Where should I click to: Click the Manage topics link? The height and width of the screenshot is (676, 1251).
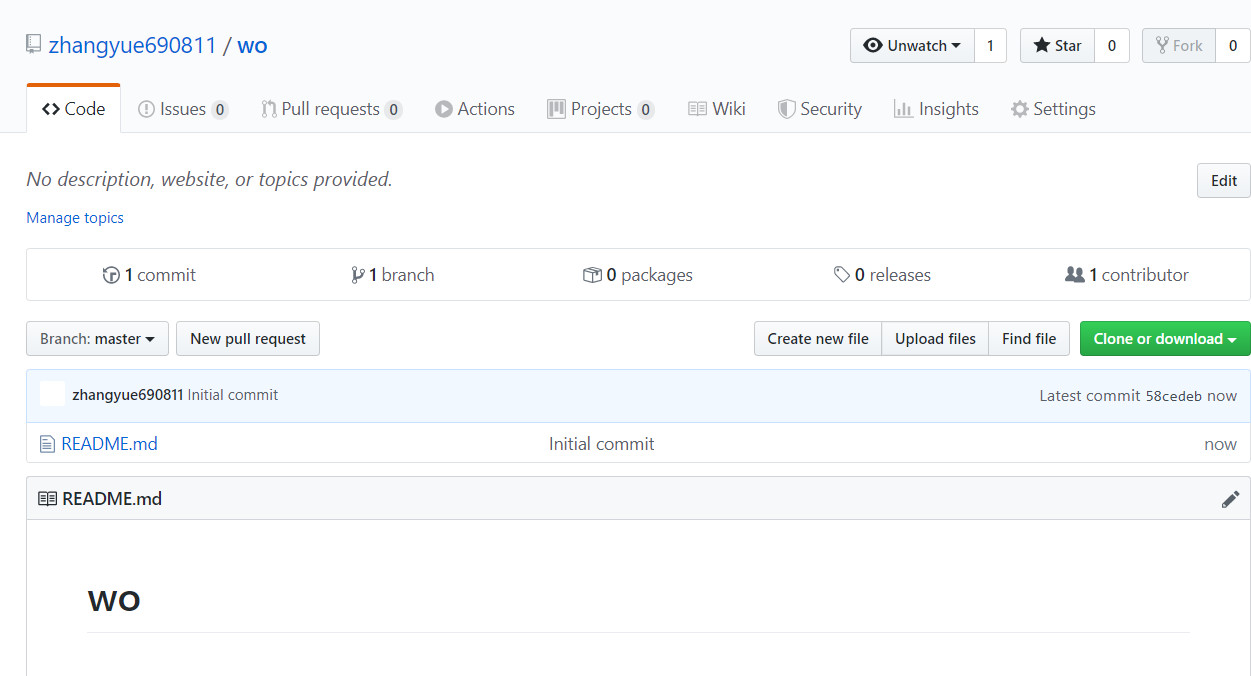pos(75,217)
